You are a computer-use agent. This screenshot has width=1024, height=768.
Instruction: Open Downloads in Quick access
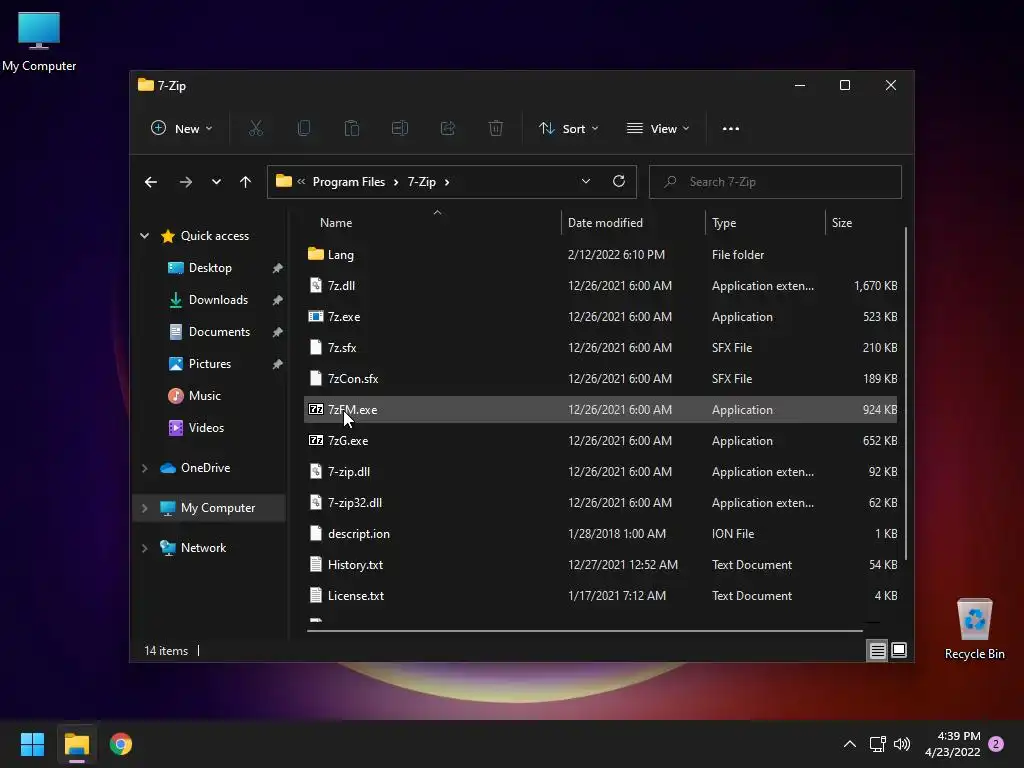(x=218, y=300)
